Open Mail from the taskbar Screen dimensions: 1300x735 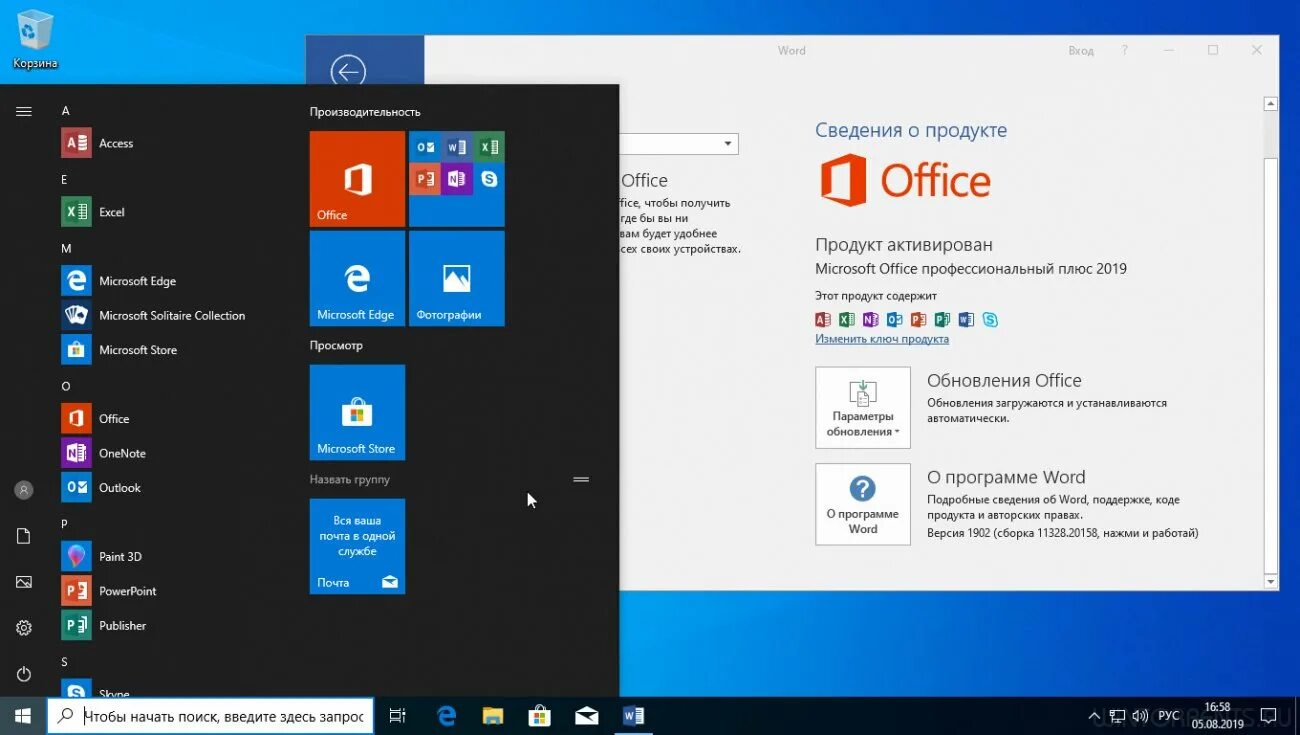(587, 716)
